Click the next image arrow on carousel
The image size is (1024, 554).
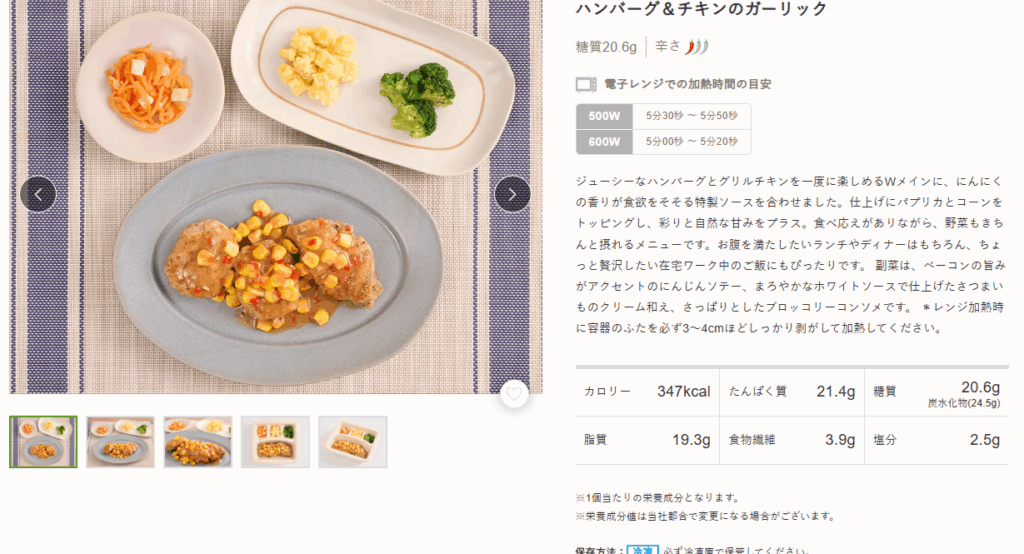click(513, 194)
